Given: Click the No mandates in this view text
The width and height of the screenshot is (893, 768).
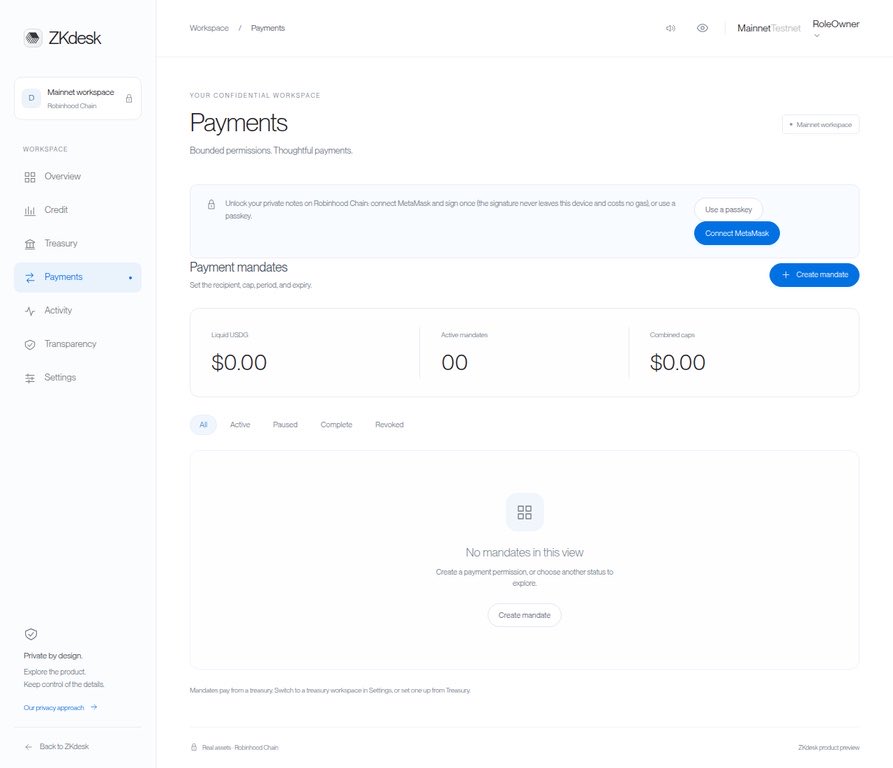Looking at the screenshot, I should click(x=525, y=552).
